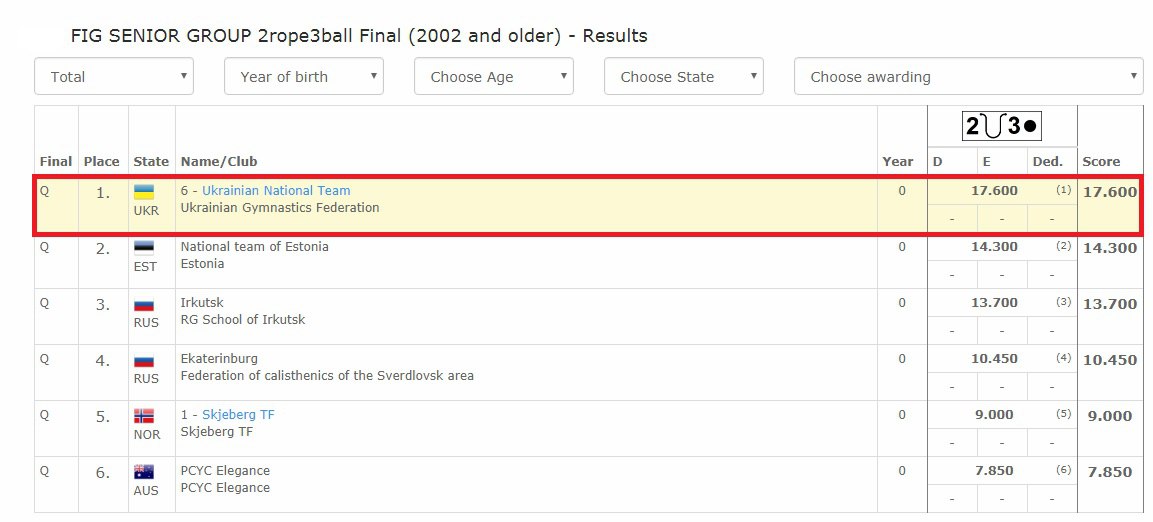Click the Ukraine flag icon
This screenshot has height=522, width=1153.
[x=144, y=192]
